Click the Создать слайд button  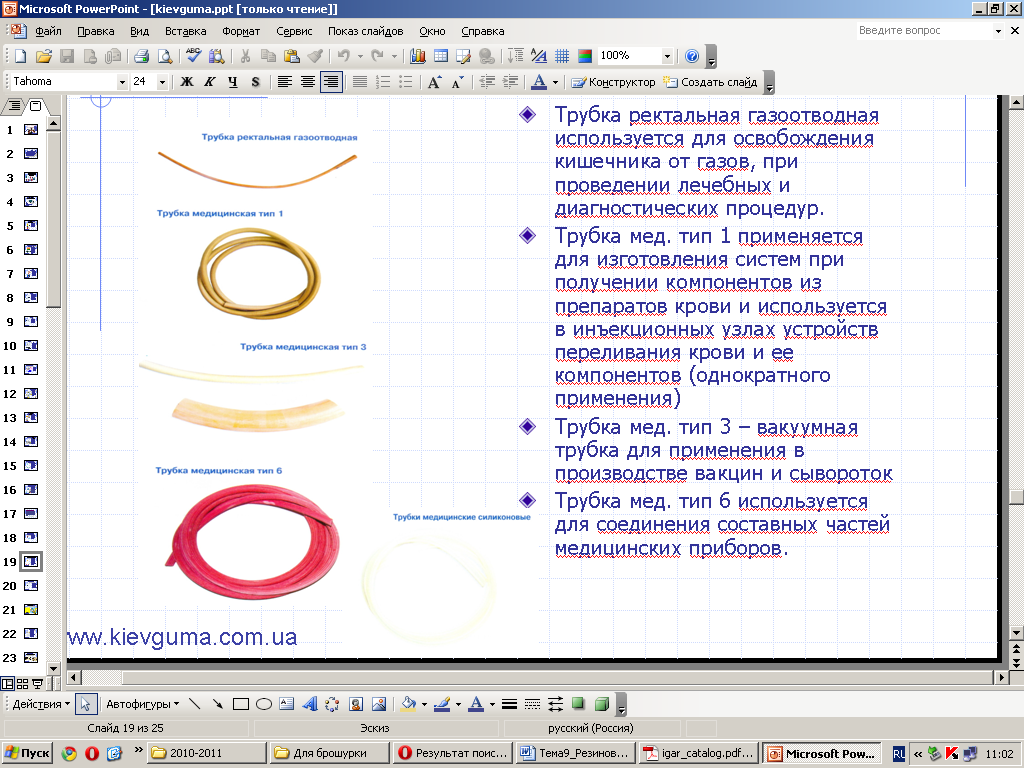(710, 82)
